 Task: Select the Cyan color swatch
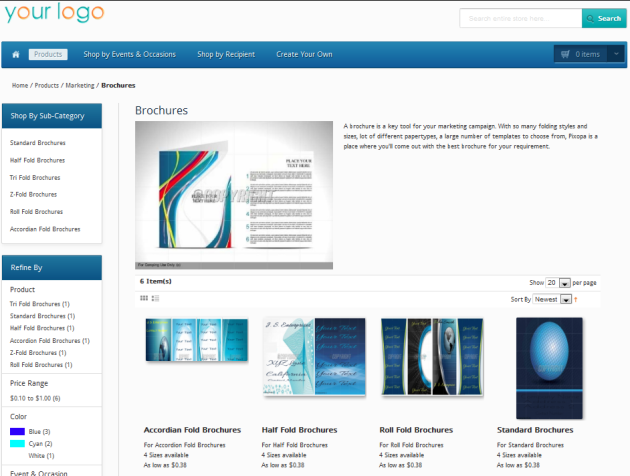17,443
